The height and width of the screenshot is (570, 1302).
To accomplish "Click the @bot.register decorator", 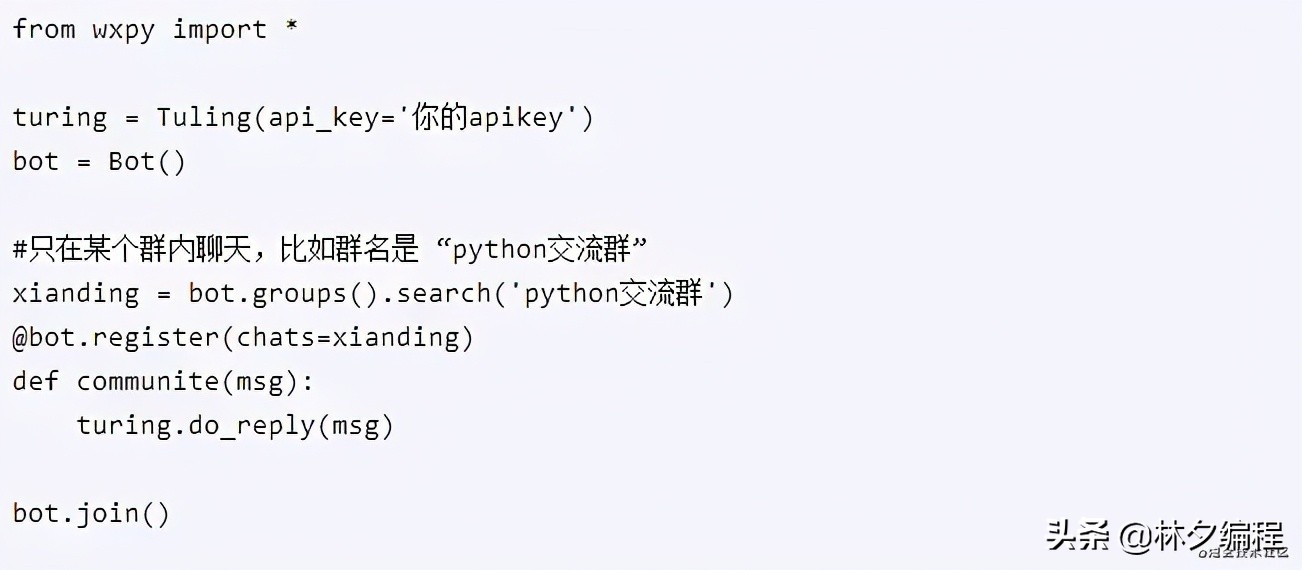I will 115,337.
